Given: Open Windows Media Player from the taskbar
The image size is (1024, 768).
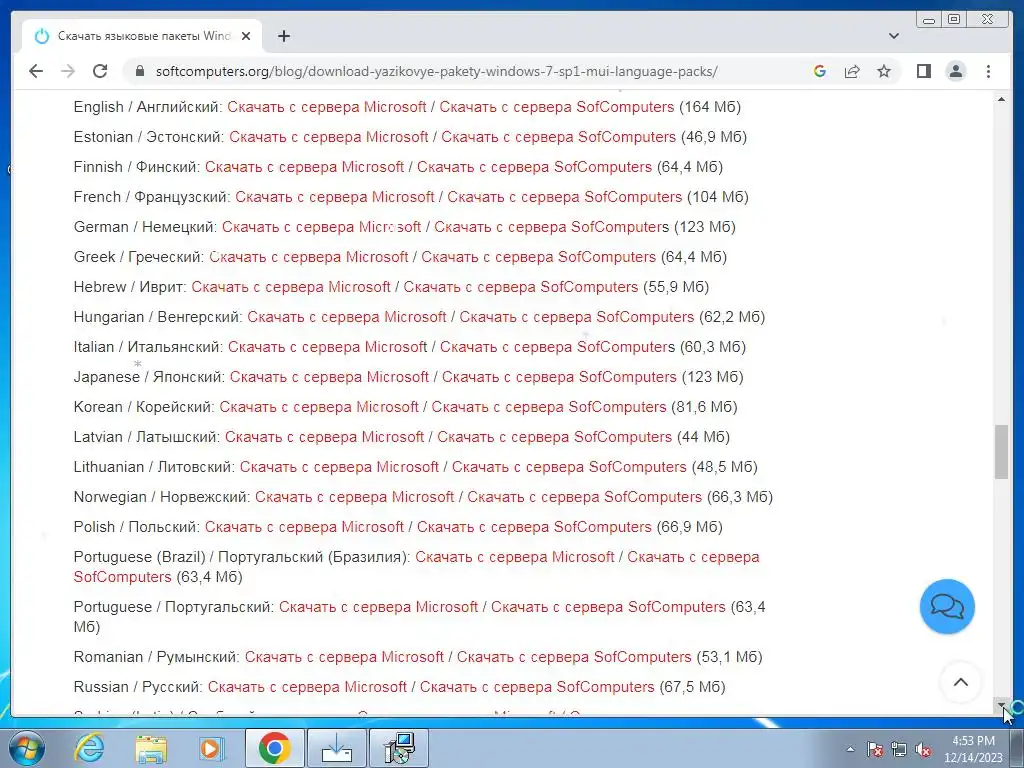Looking at the screenshot, I should point(211,748).
